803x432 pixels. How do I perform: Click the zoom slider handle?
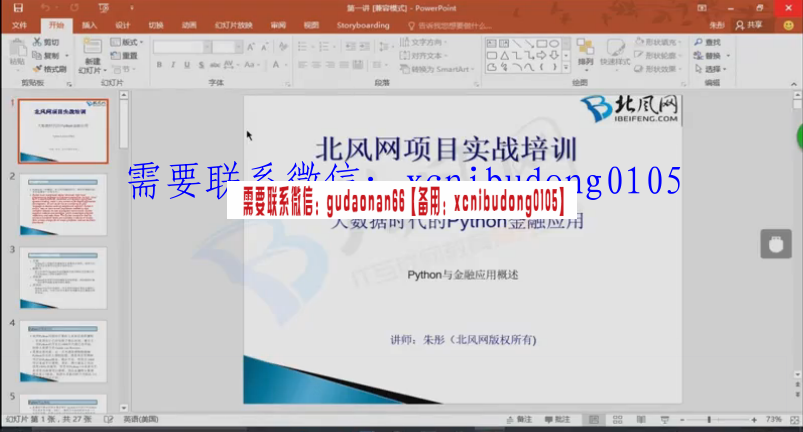click(709, 420)
